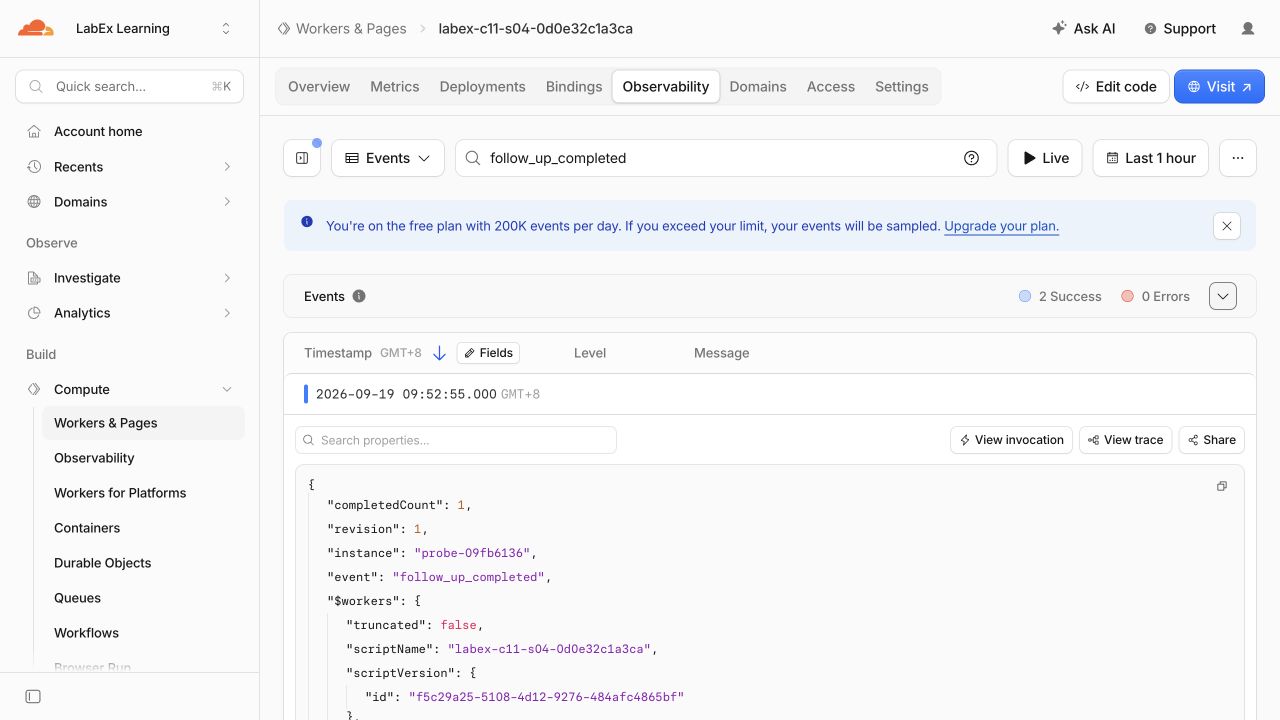Screen dimensions: 1280x720
Task: Collapse the Events summary chevron
Action: click(x=1223, y=296)
